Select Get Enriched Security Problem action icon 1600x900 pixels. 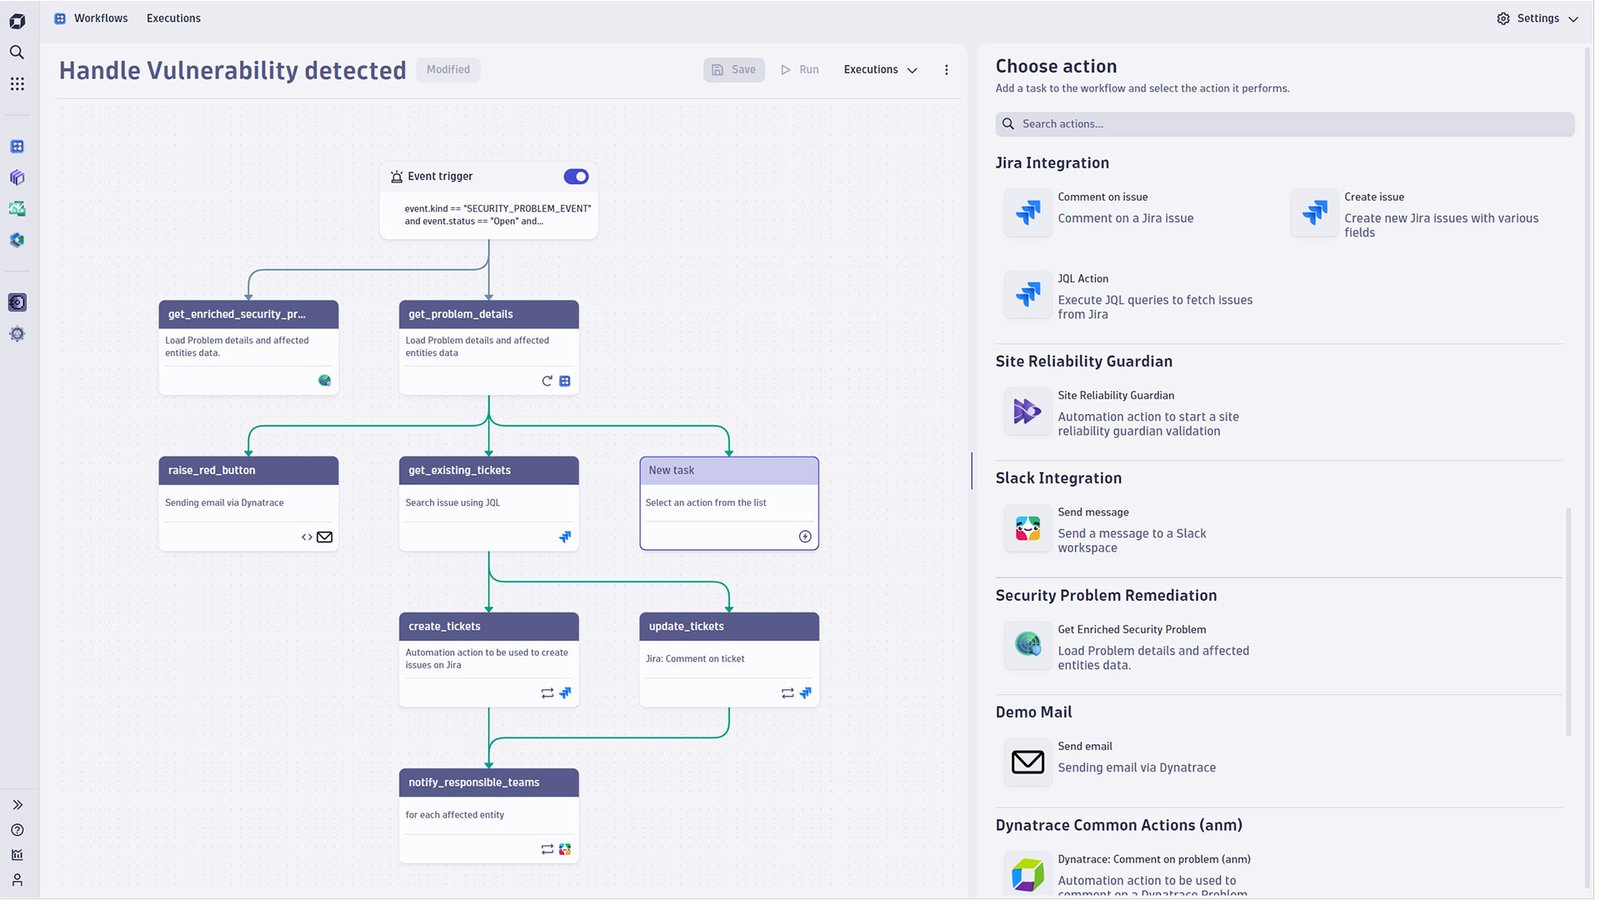(x=1028, y=645)
